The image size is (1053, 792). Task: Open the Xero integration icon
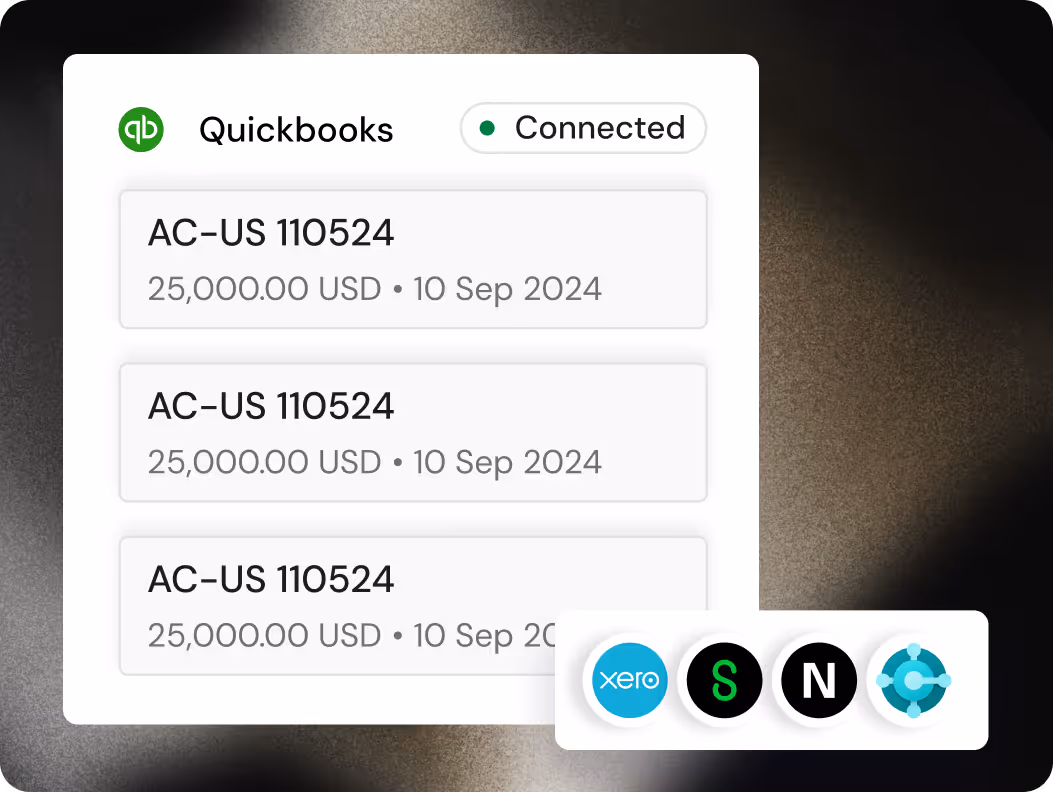click(x=629, y=680)
